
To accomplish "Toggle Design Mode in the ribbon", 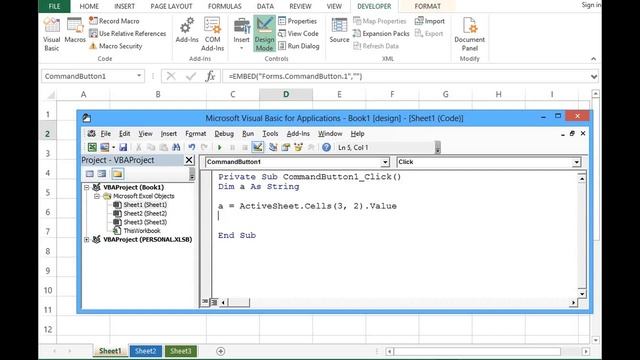I will (264, 33).
